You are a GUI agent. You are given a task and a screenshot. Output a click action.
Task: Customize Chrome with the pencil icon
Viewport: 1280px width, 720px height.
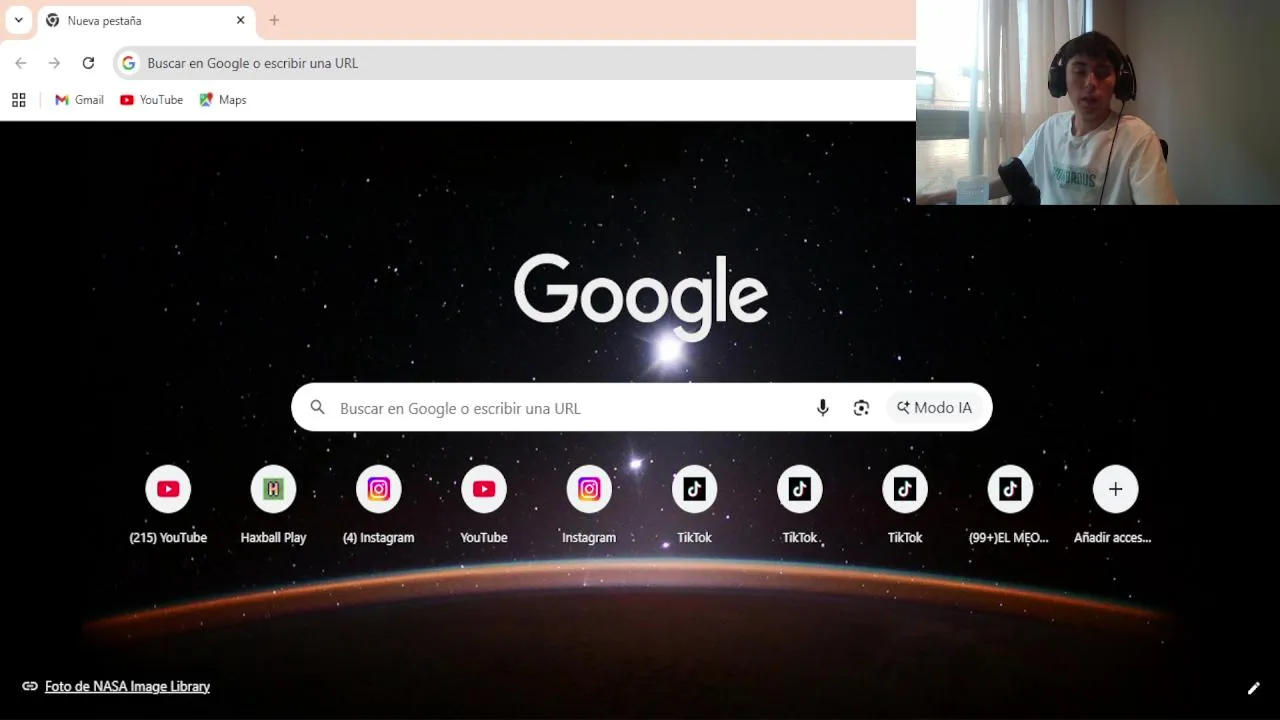point(1253,688)
